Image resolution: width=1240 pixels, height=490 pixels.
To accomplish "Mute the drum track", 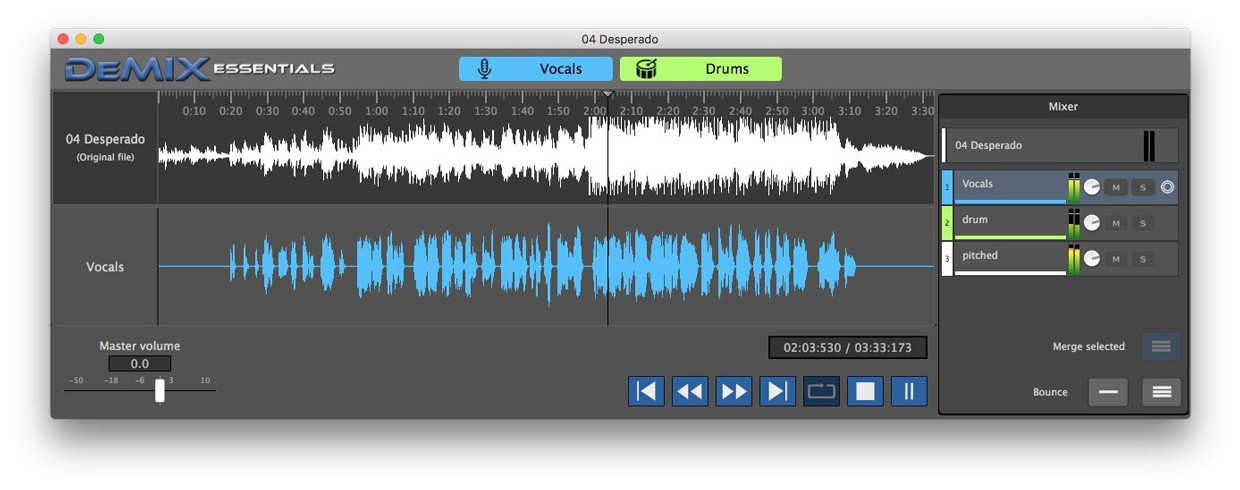I will [x=1116, y=223].
